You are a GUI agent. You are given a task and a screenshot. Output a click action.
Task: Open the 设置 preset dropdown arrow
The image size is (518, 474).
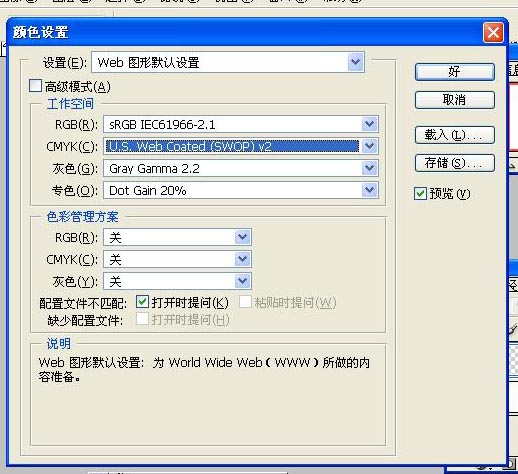pyautogui.click(x=355, y=62)
